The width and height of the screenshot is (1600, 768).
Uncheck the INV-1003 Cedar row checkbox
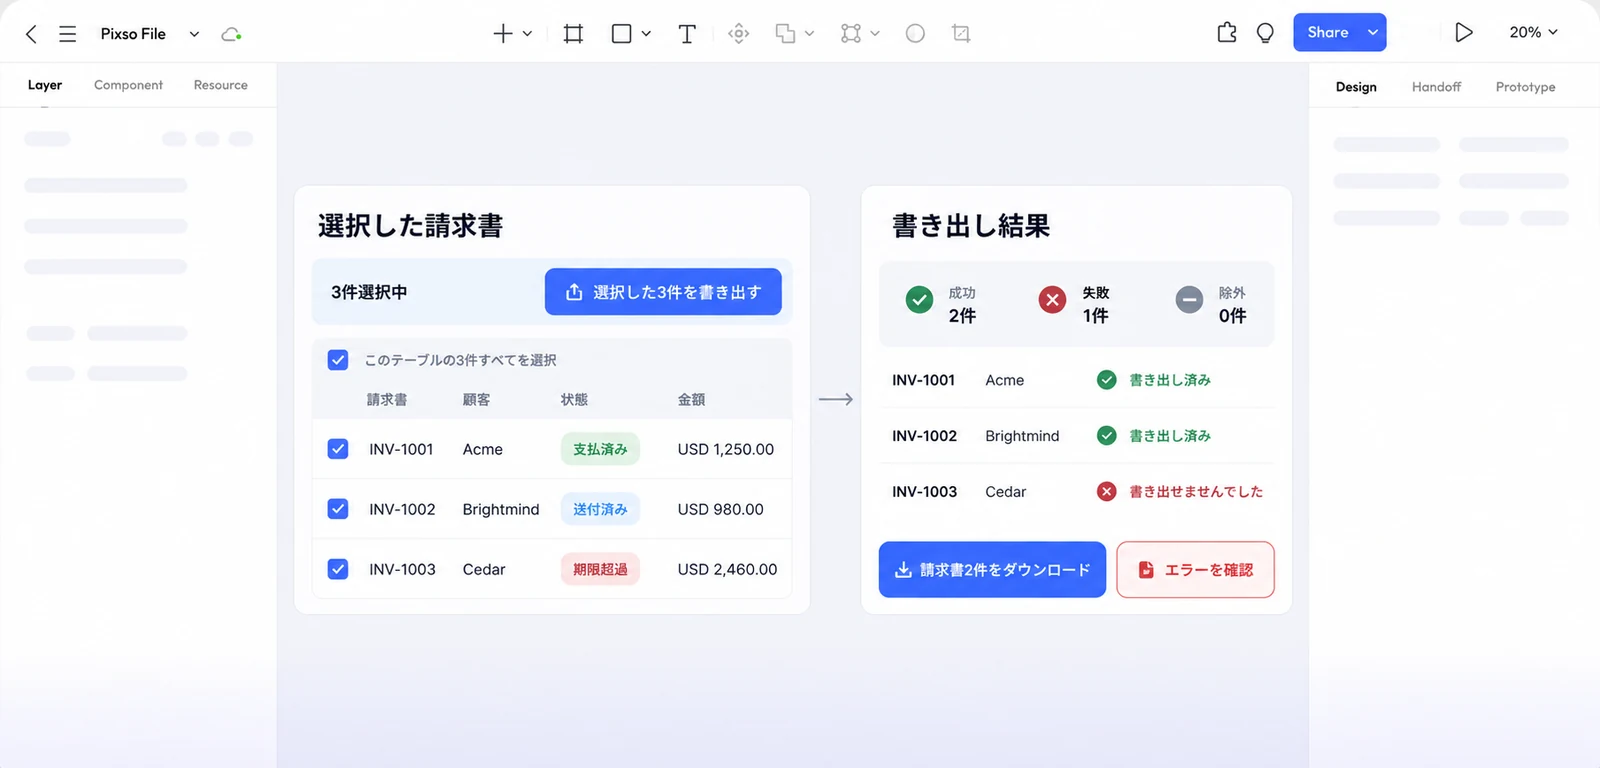(338, 569)
